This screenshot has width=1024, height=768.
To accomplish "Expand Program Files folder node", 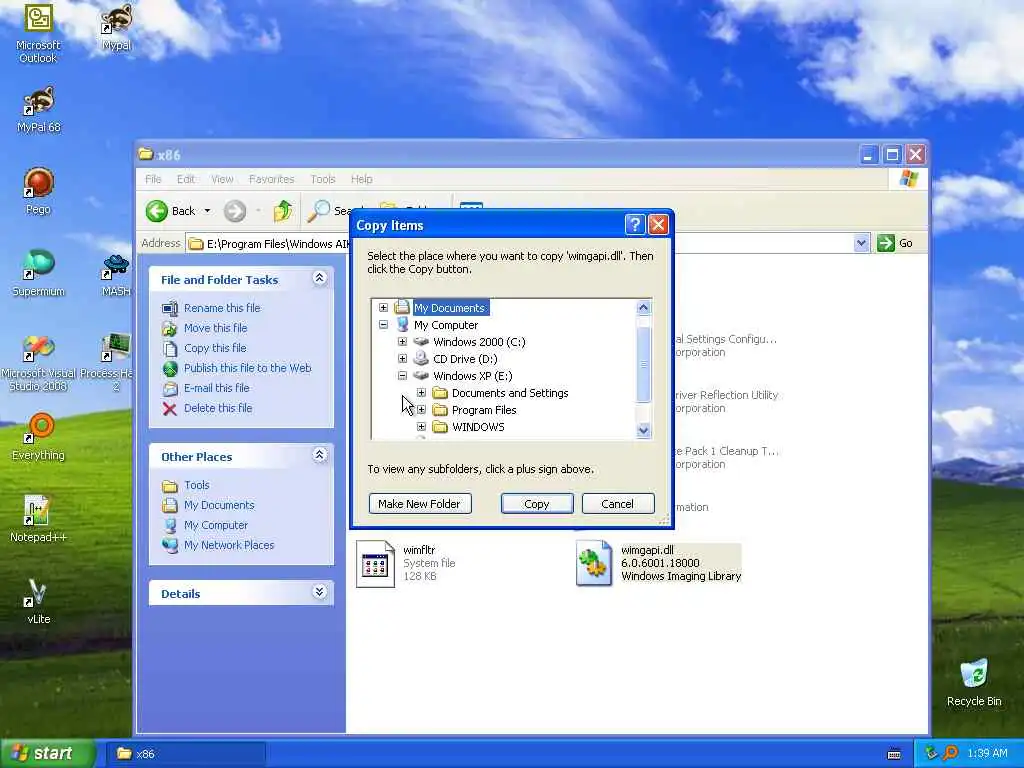I will (x=421, y=409).
